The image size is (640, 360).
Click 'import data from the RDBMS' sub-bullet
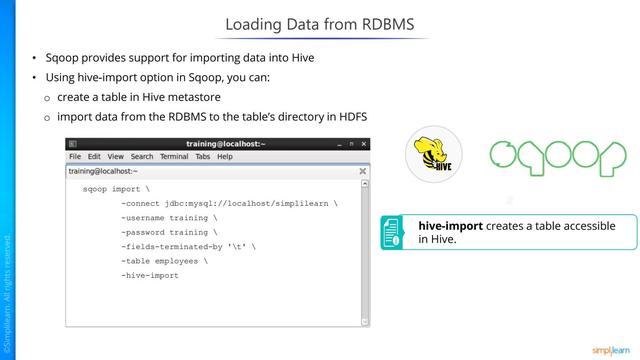(x=212, y=116)
